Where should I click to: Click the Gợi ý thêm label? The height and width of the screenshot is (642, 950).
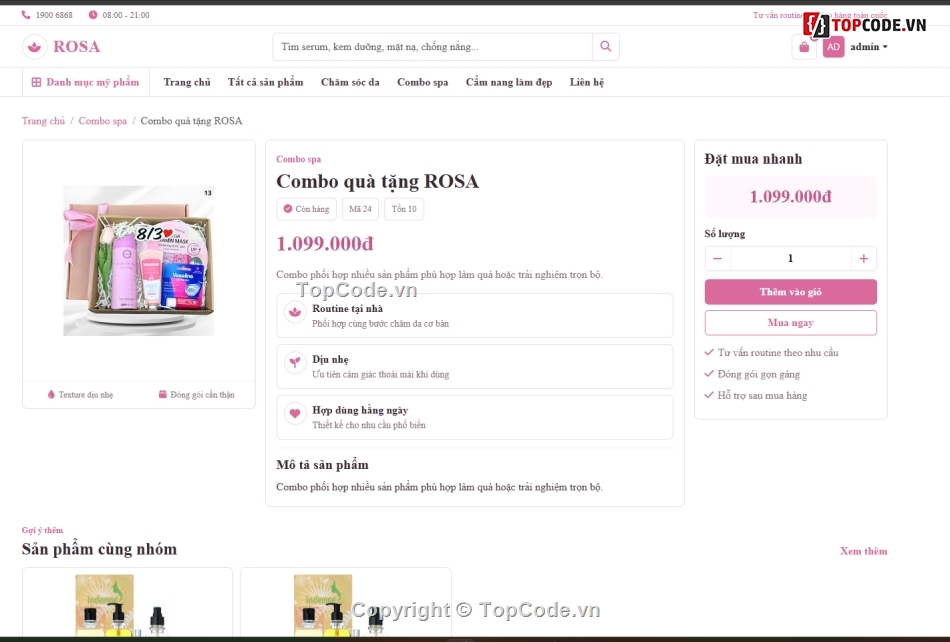(x=42, y=530)
